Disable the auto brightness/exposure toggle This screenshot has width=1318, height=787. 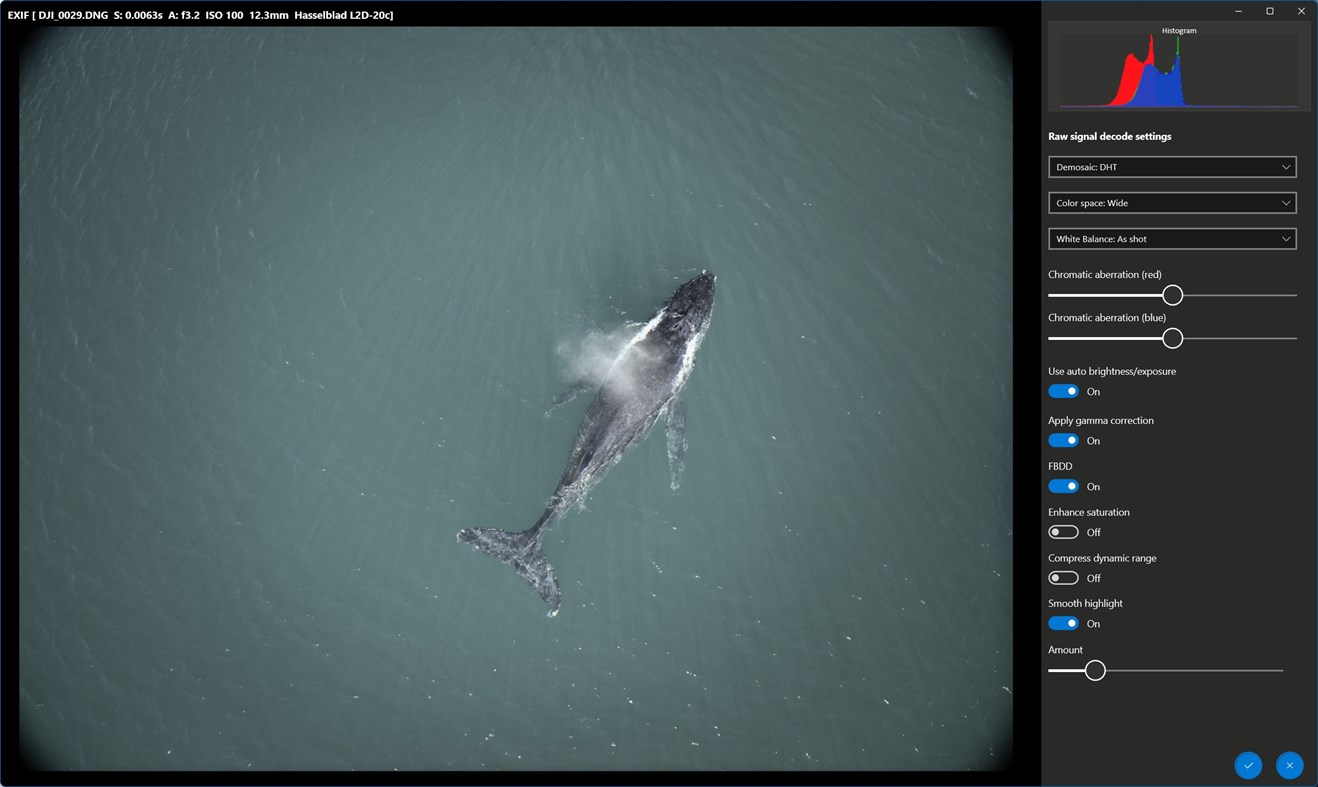(x=1063, y=390)
